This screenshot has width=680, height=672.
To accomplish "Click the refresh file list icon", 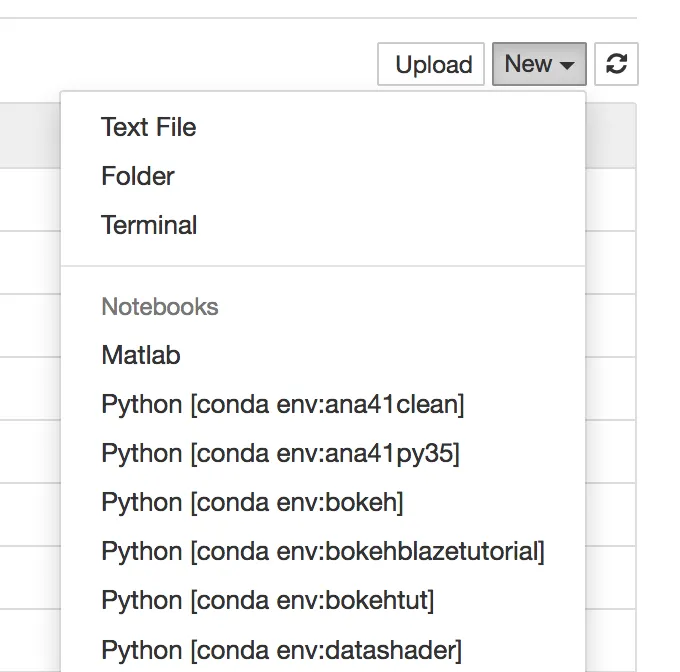I will pyautogui.click(x=617, y=65).
